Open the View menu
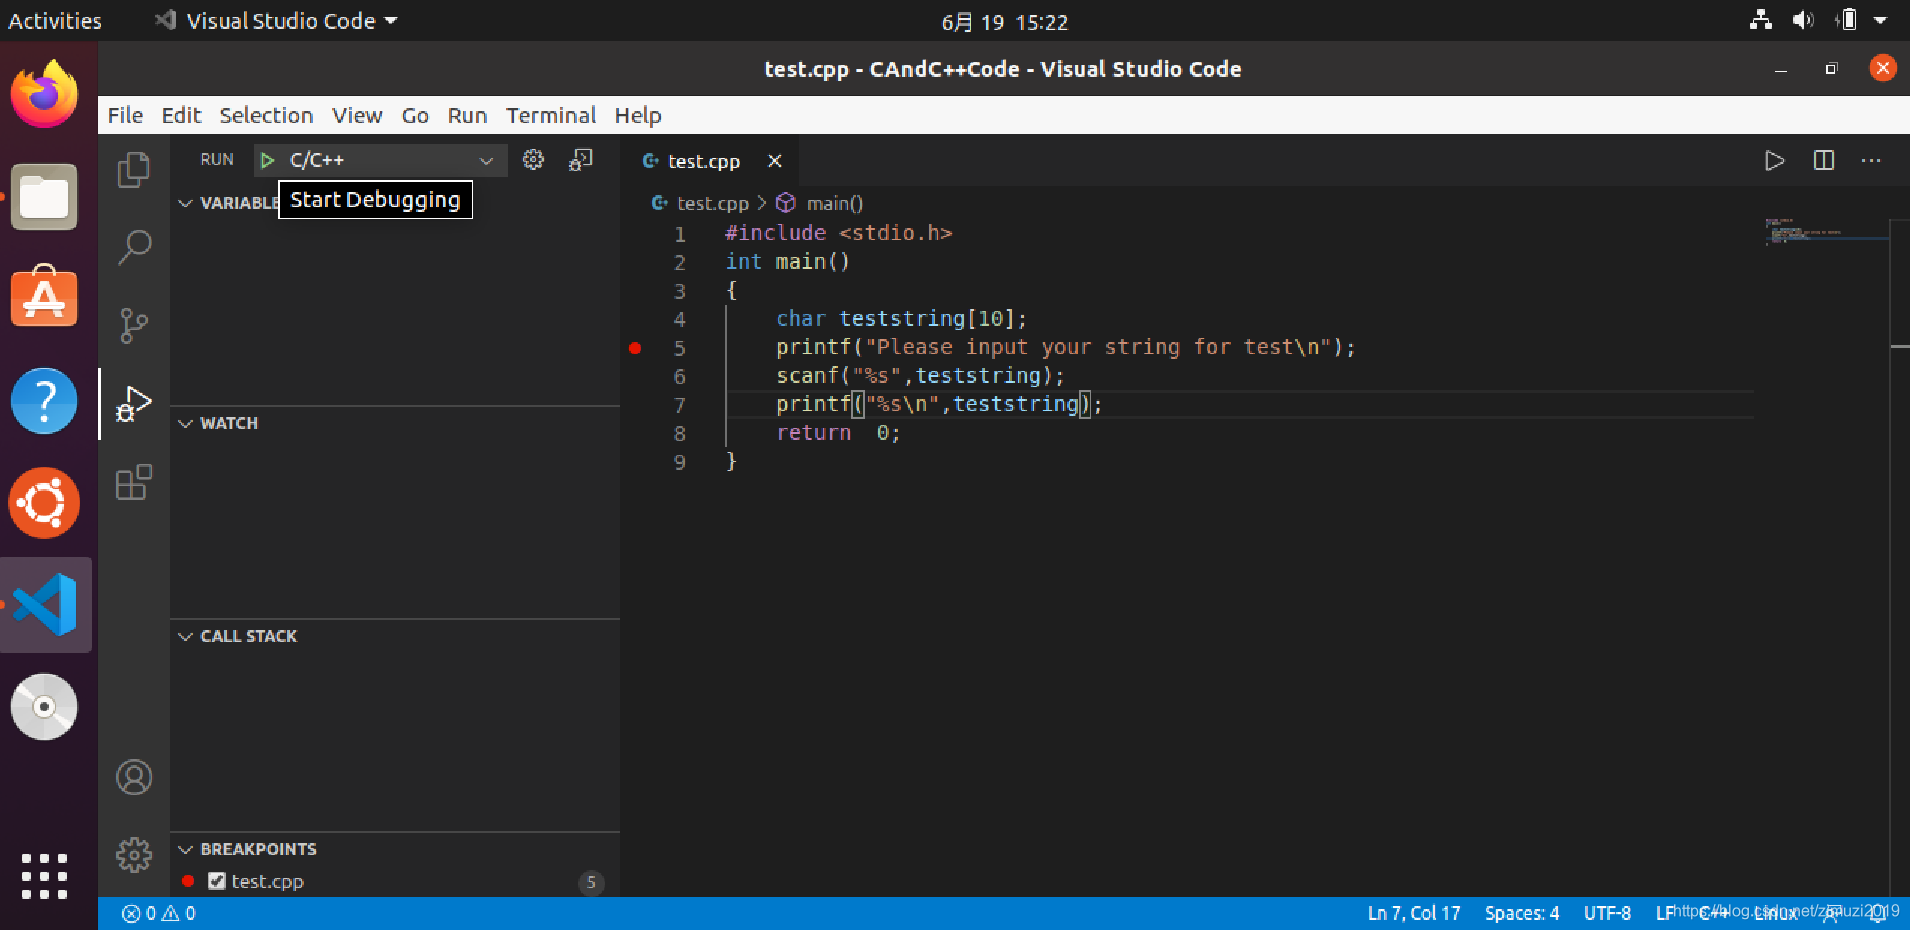Viewport: 1910px width, 930px height. click(x=357, y=115)
